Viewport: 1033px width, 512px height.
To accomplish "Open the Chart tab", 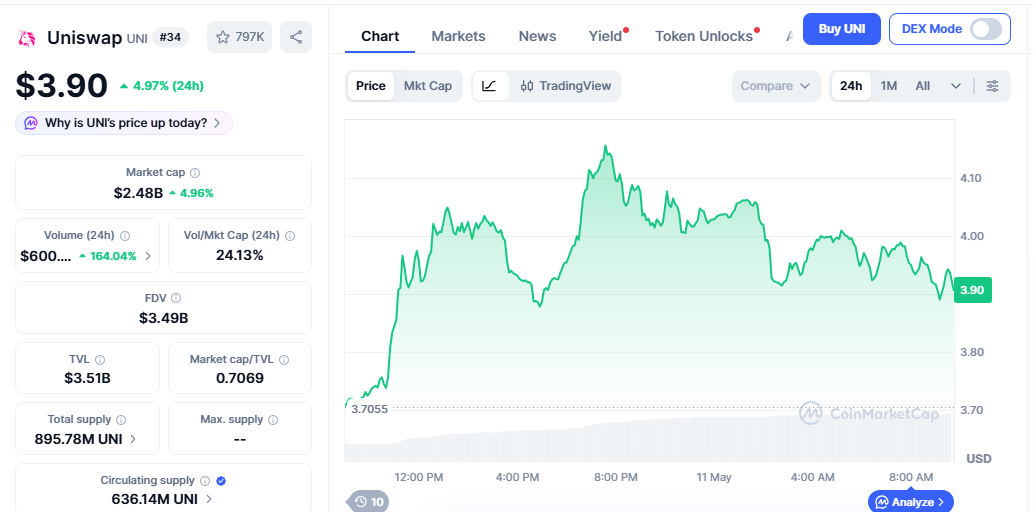I will 380,36.
